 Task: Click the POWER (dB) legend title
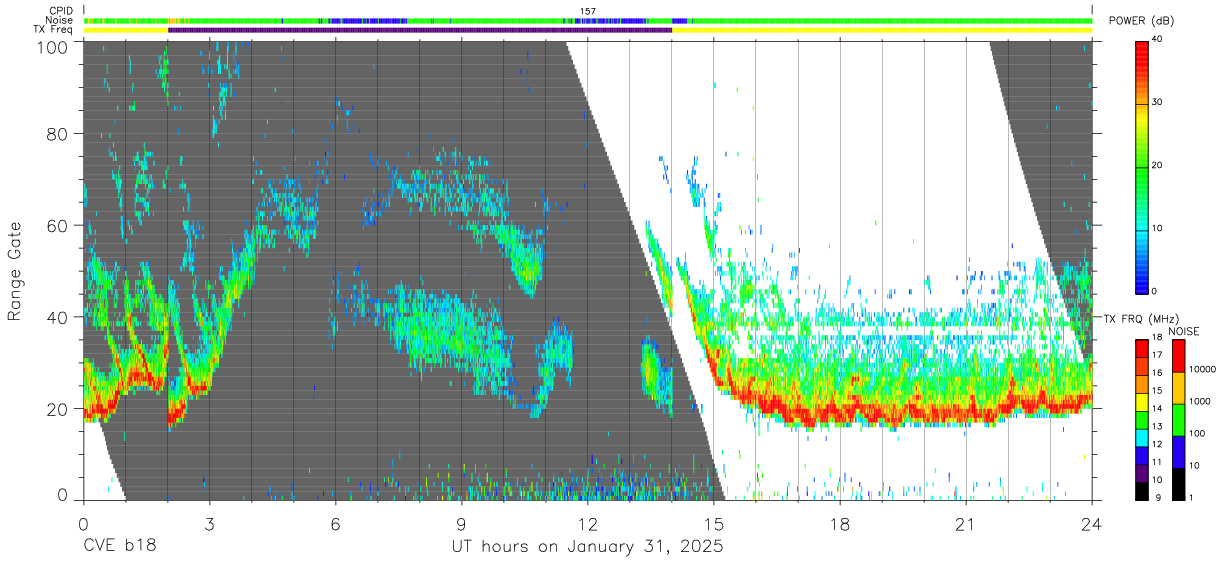(x=1141, y=21)
